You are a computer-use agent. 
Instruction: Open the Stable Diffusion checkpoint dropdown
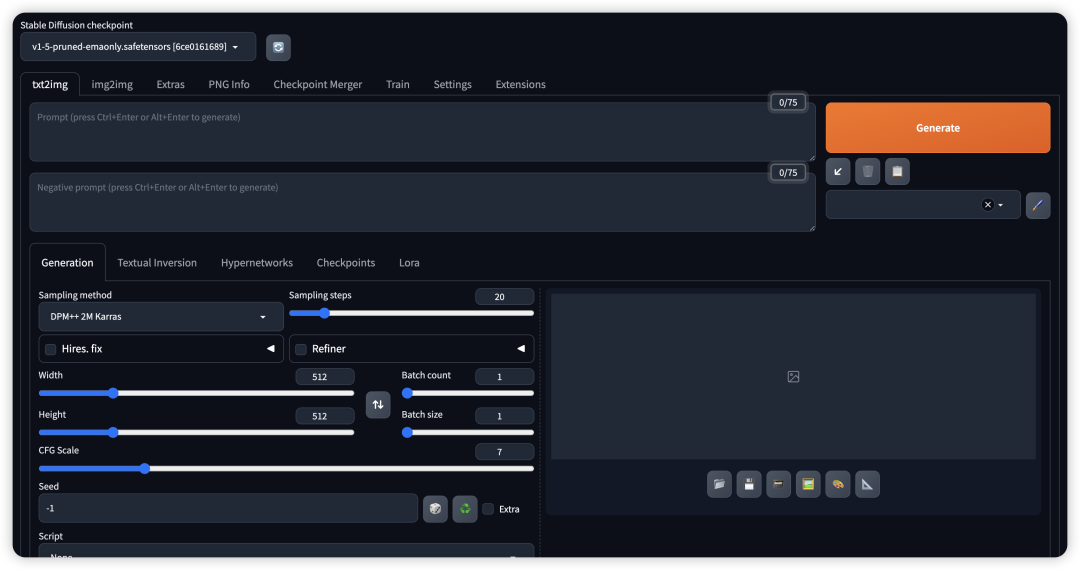(x=138, y=47)
